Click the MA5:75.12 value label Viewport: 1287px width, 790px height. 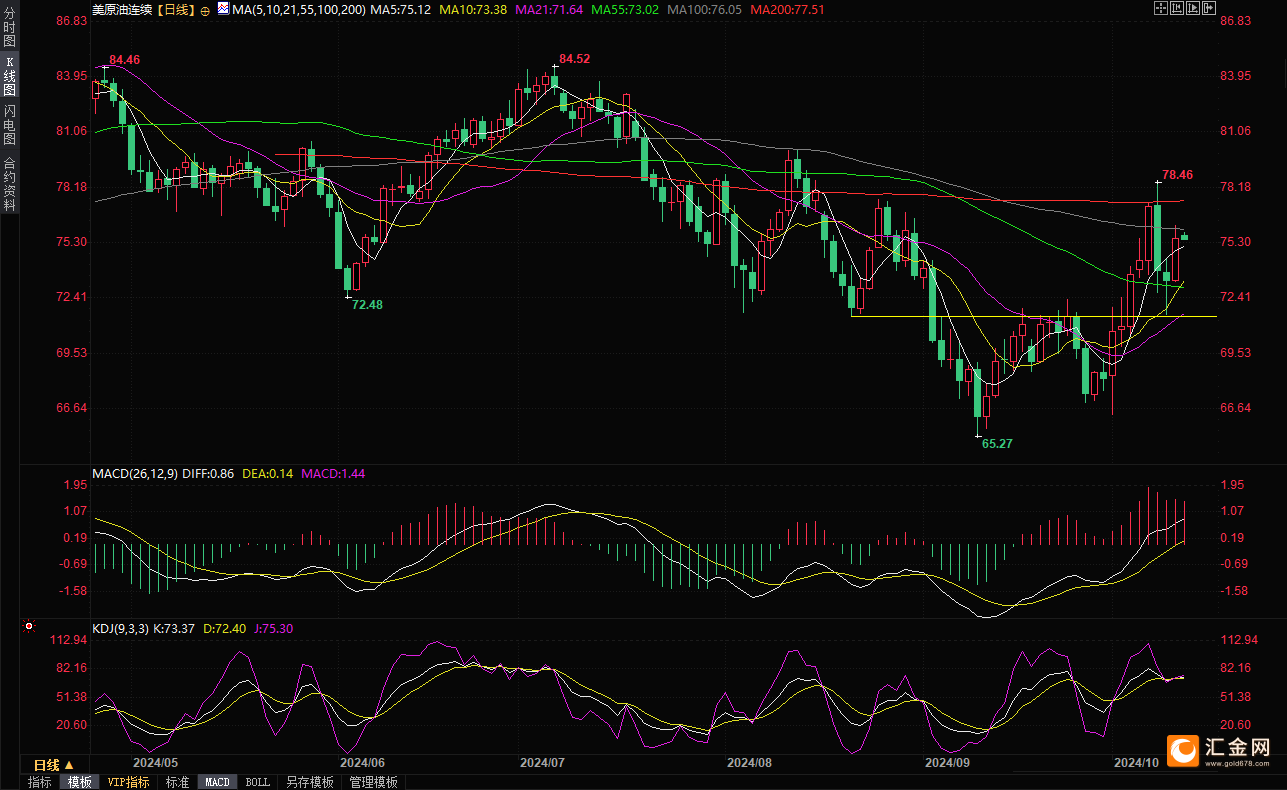pos(401,10)
